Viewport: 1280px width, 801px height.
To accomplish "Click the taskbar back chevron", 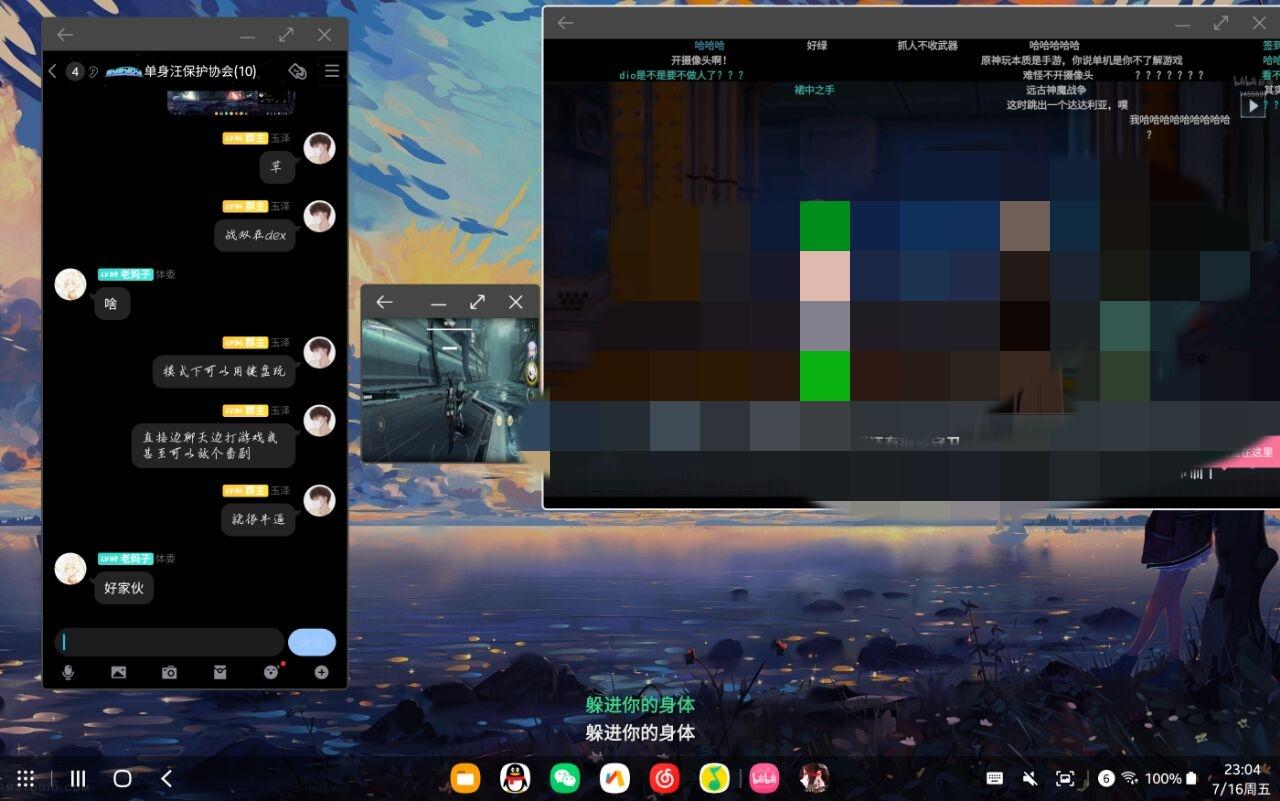I will [167, 778].
